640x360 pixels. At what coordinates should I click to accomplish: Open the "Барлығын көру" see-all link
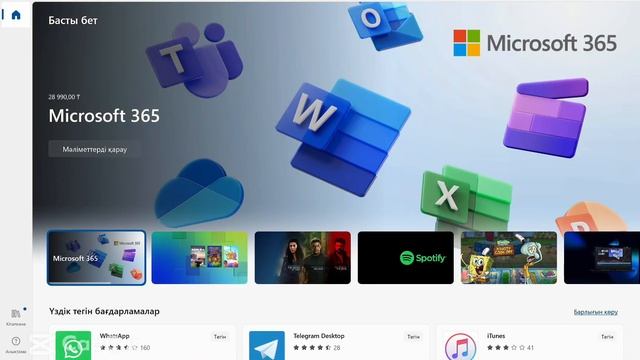pyautogui.click(x=596, y=312)
